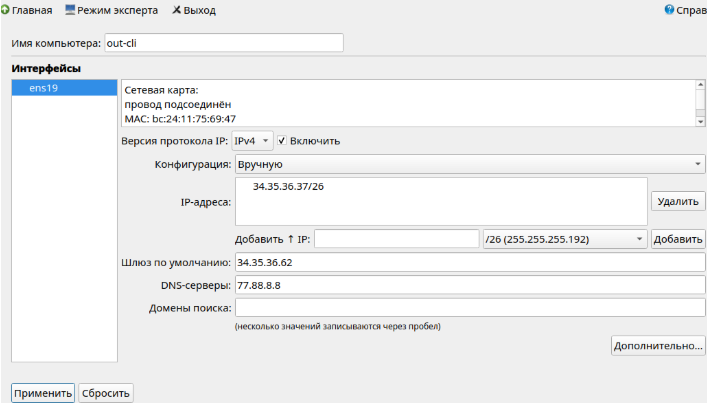Open the Справка help icon
This screenshot has height=403, width=707.
[x=669, y=10]
